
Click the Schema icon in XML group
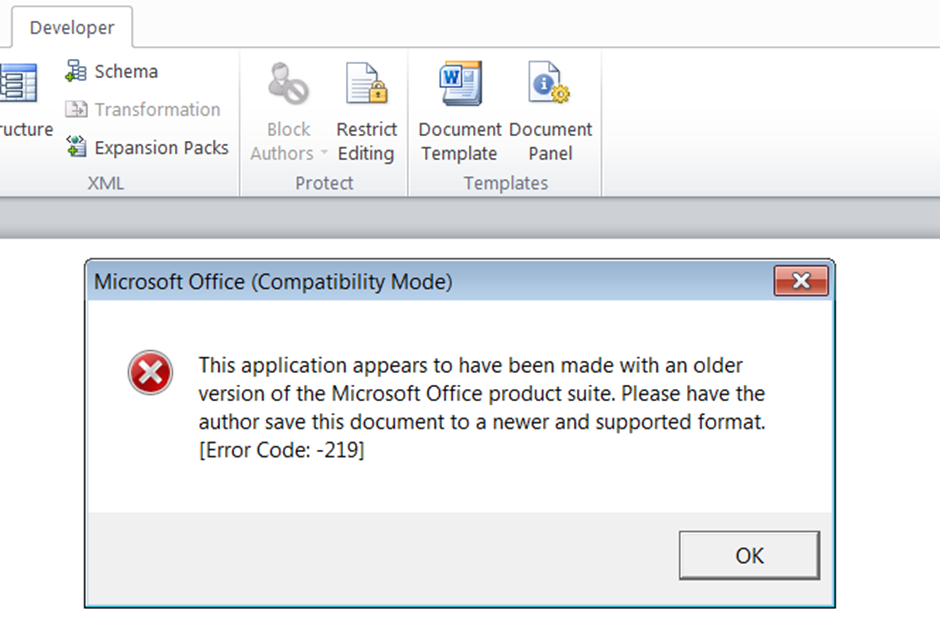tap(76, 71)
